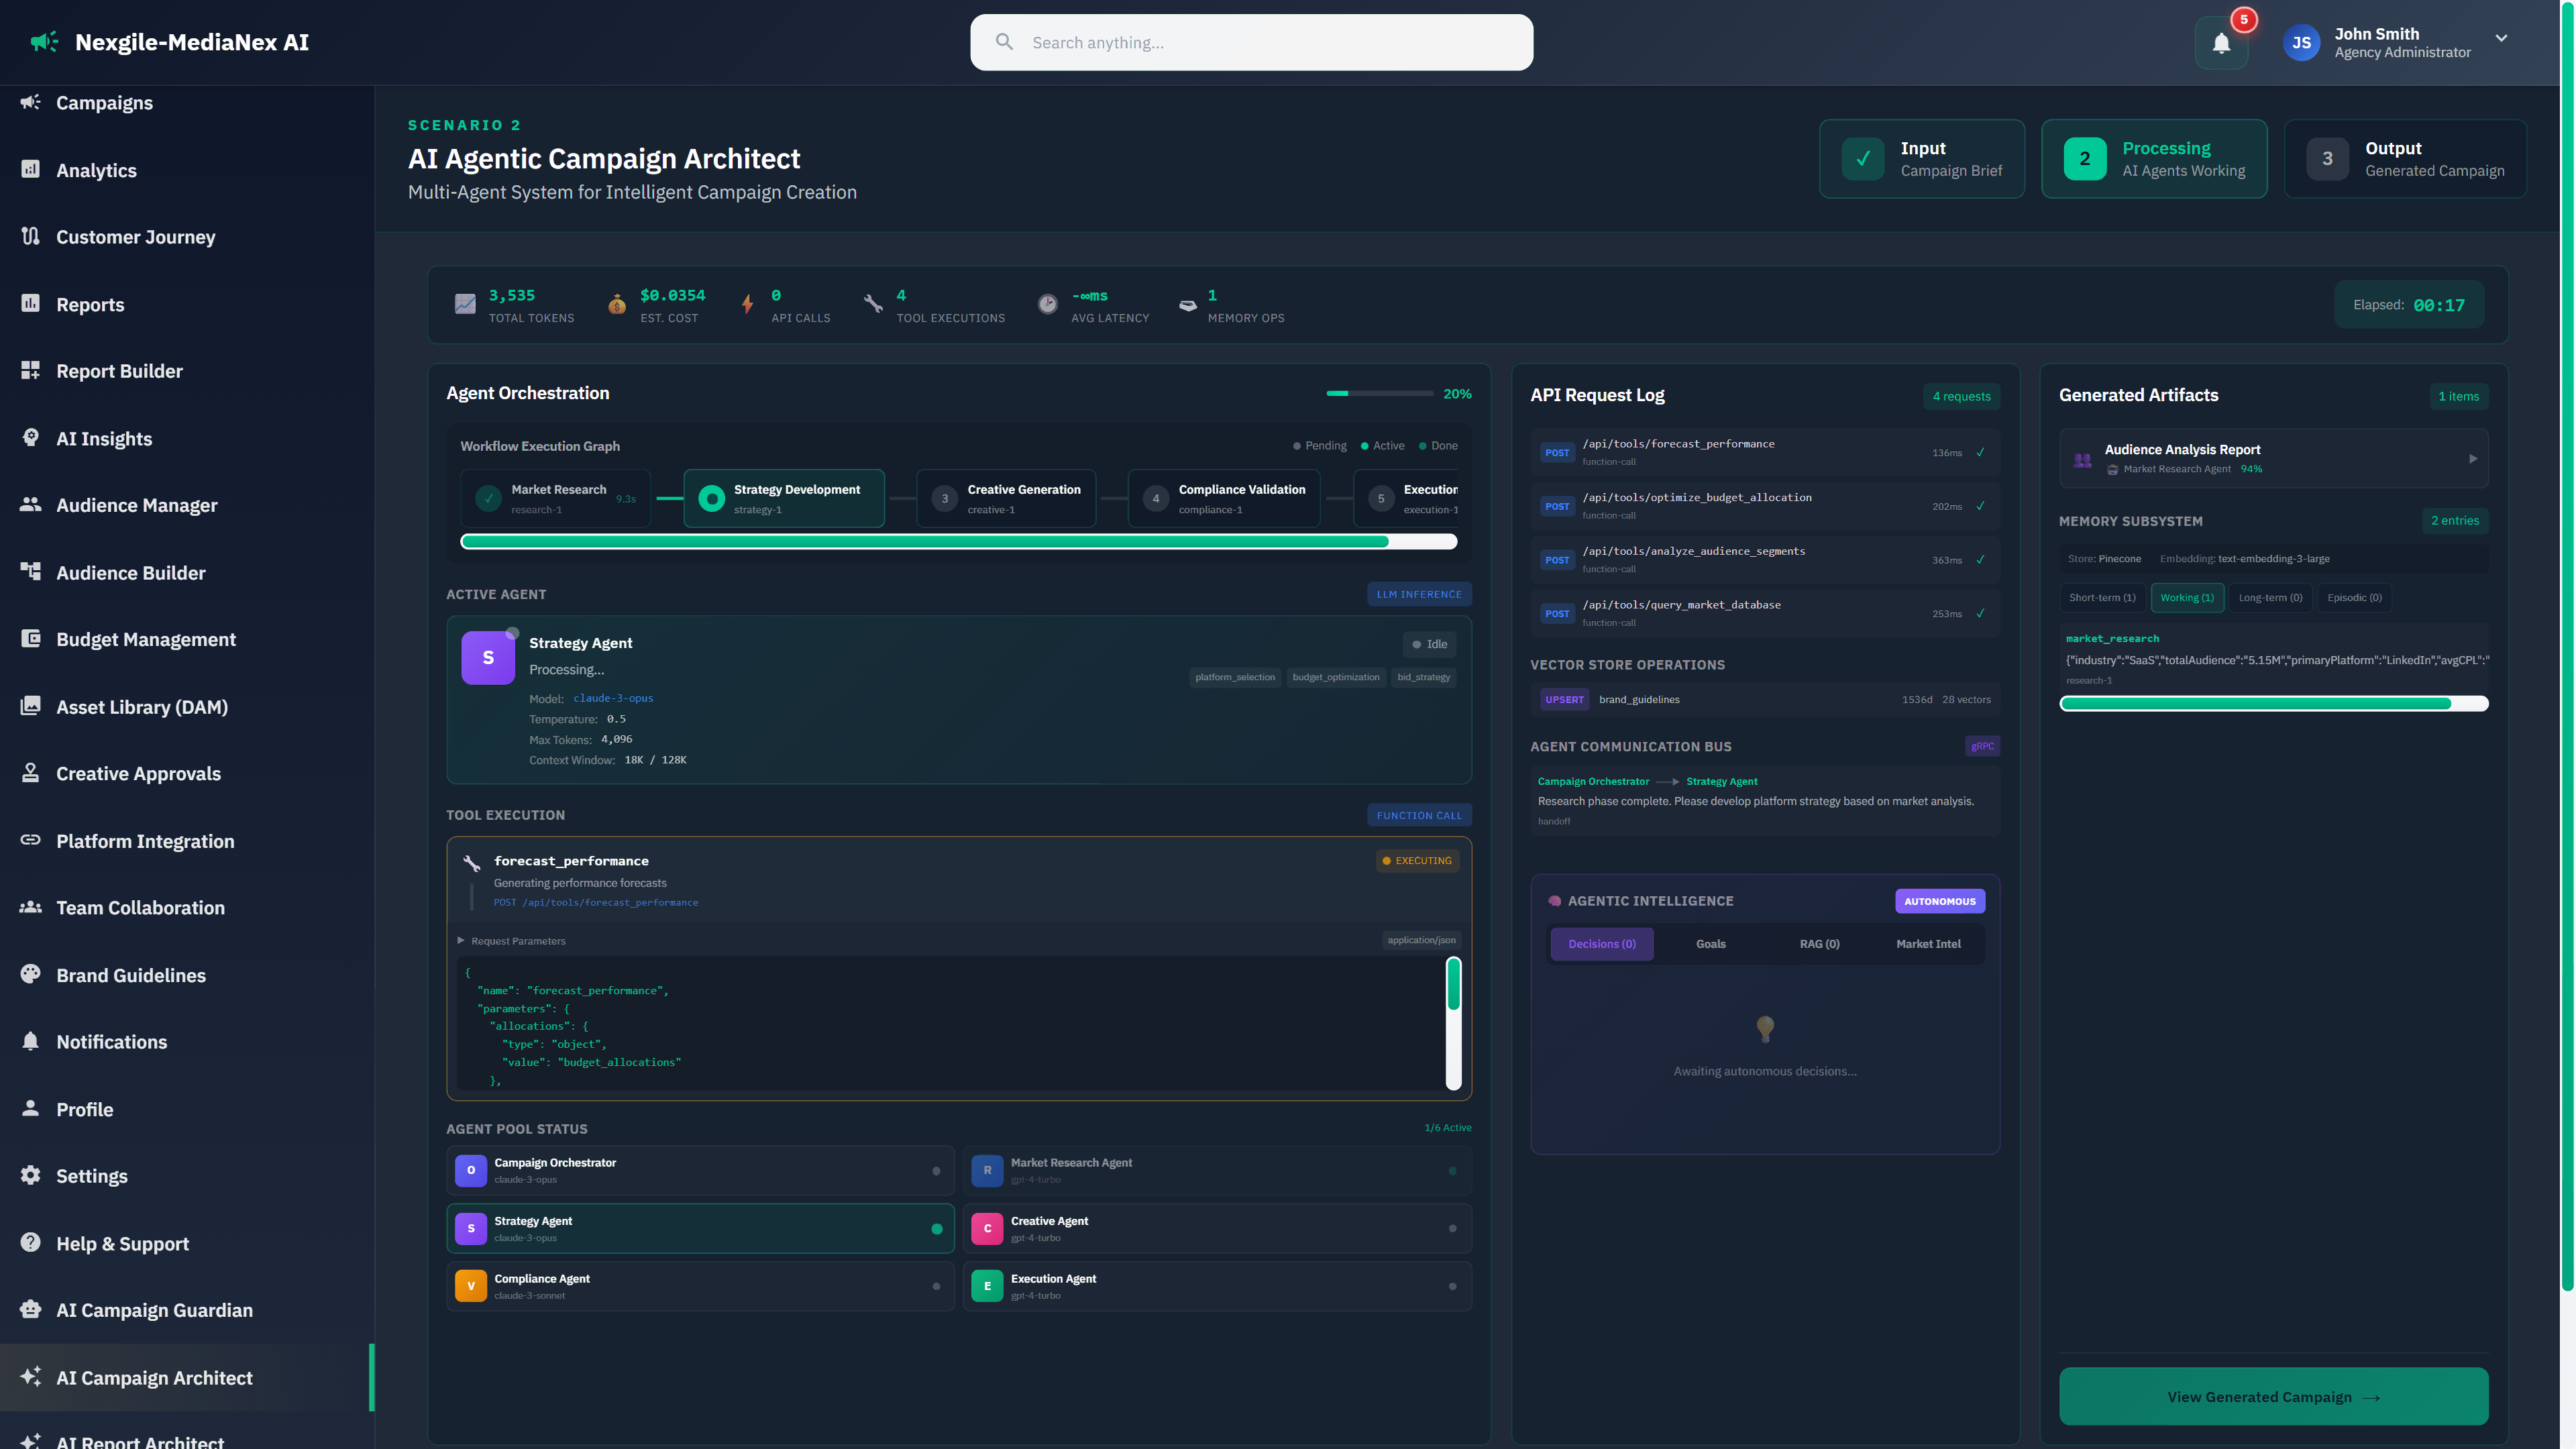
Task: Open Reports from the sidebar icon
Action: 30,304
